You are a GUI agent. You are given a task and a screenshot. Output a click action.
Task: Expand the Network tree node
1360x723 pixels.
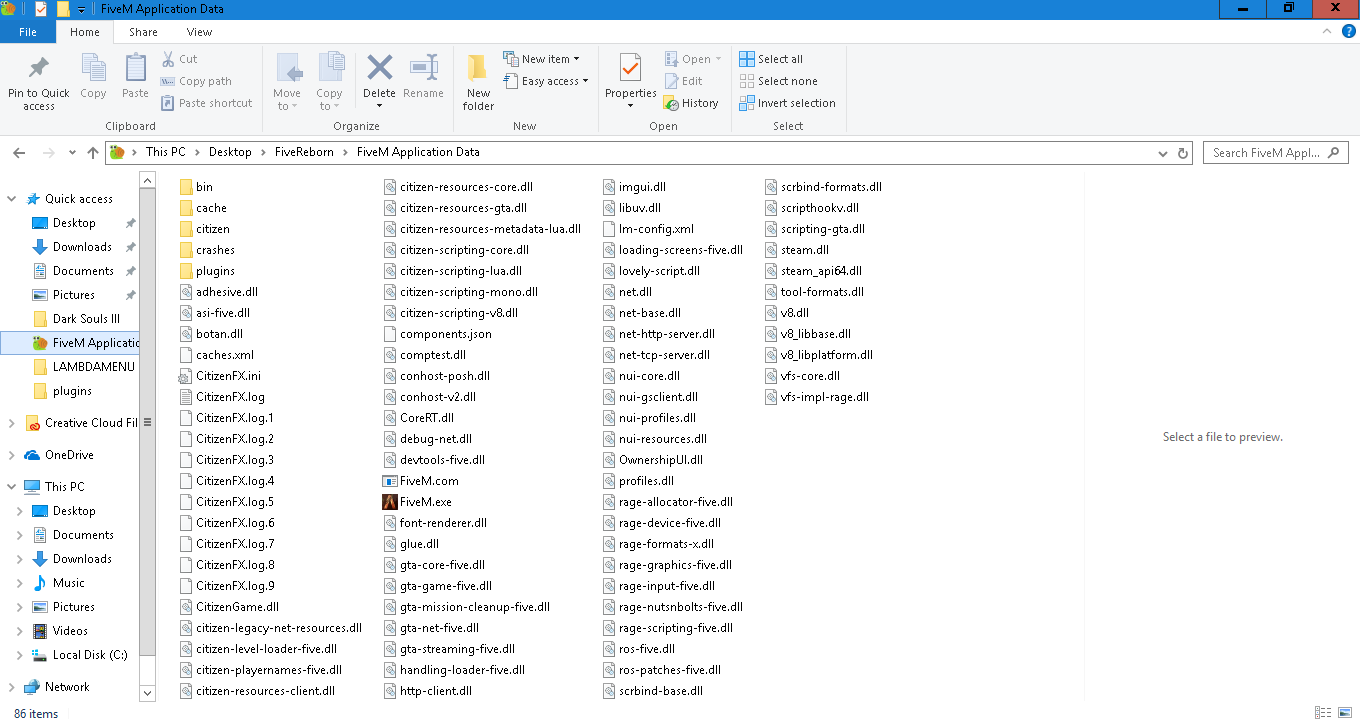coord(12,687)
